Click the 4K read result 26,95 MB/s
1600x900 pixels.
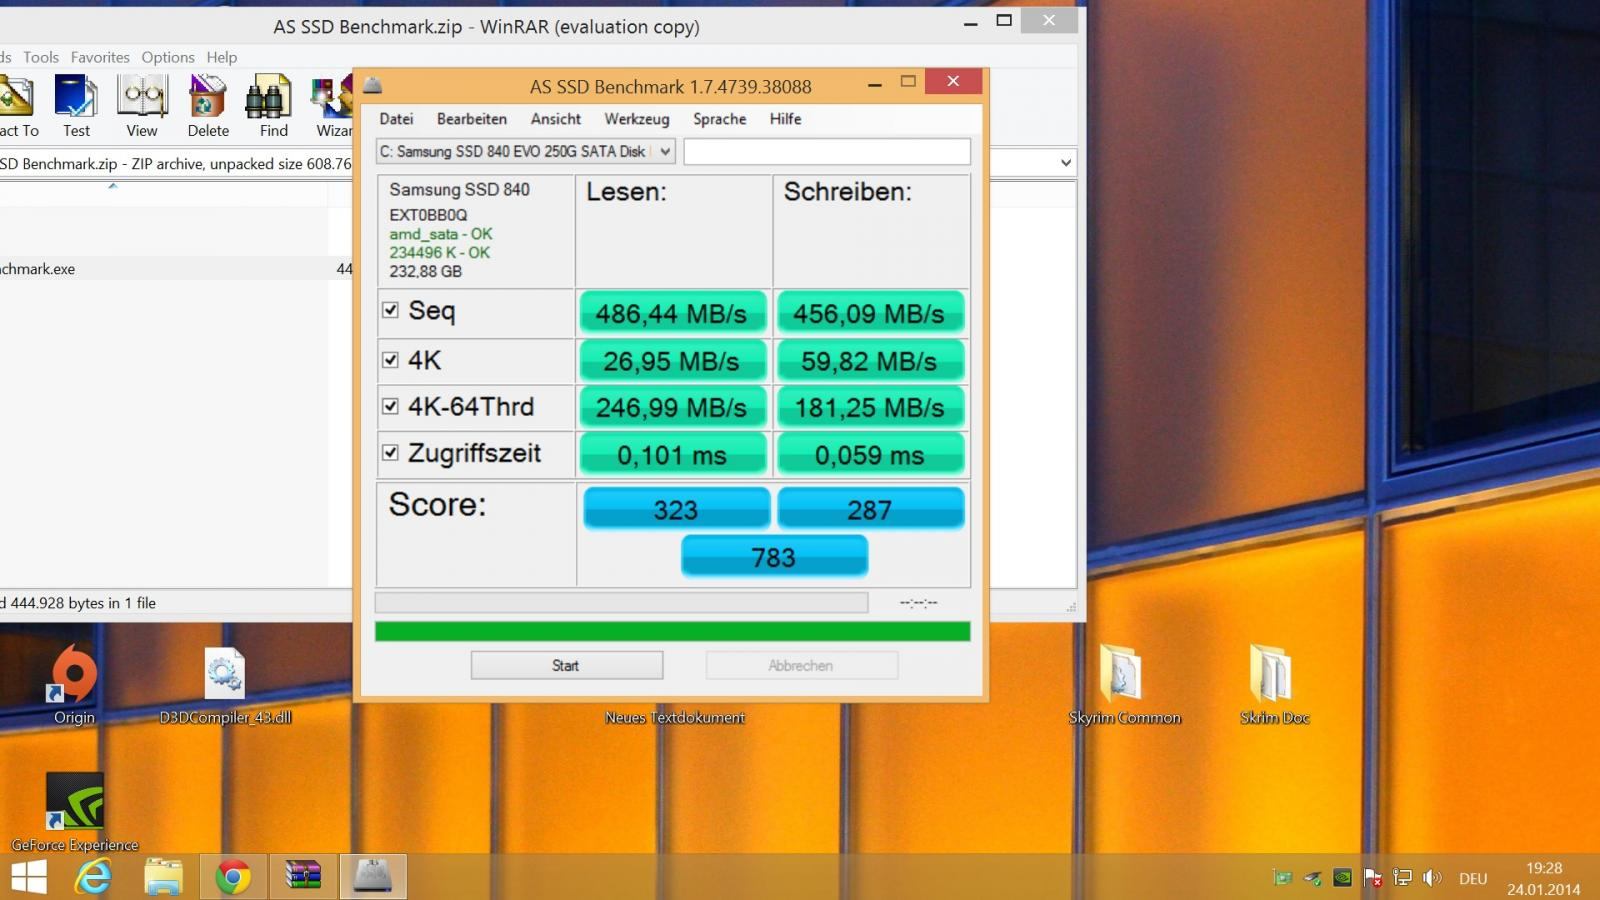672,361
